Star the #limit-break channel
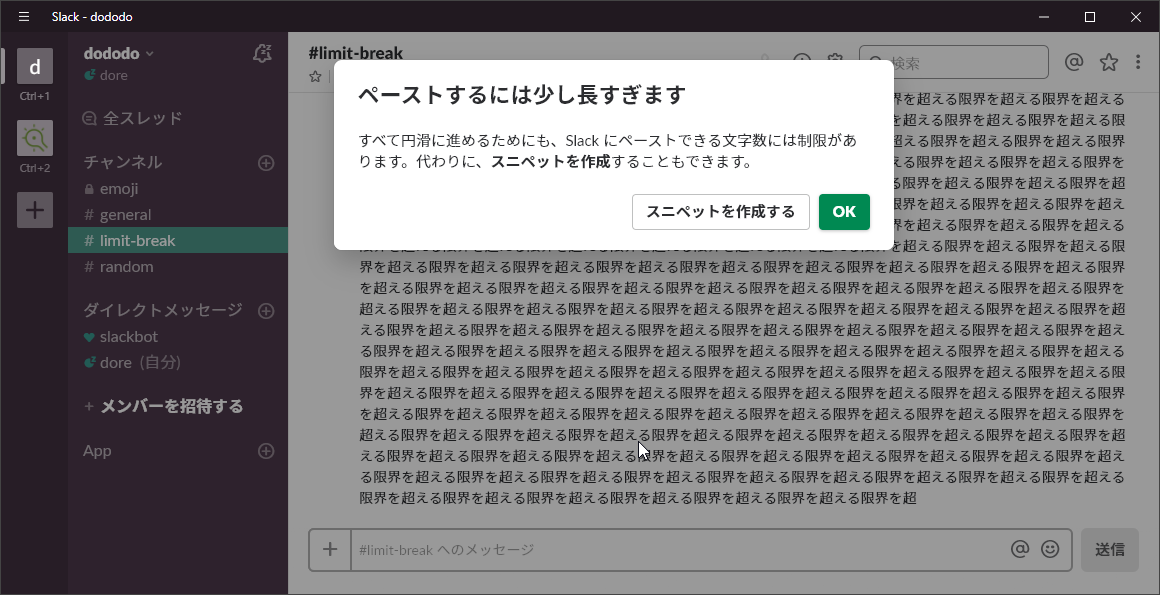This screenshot has width=1160, height=595. (316, 77)
